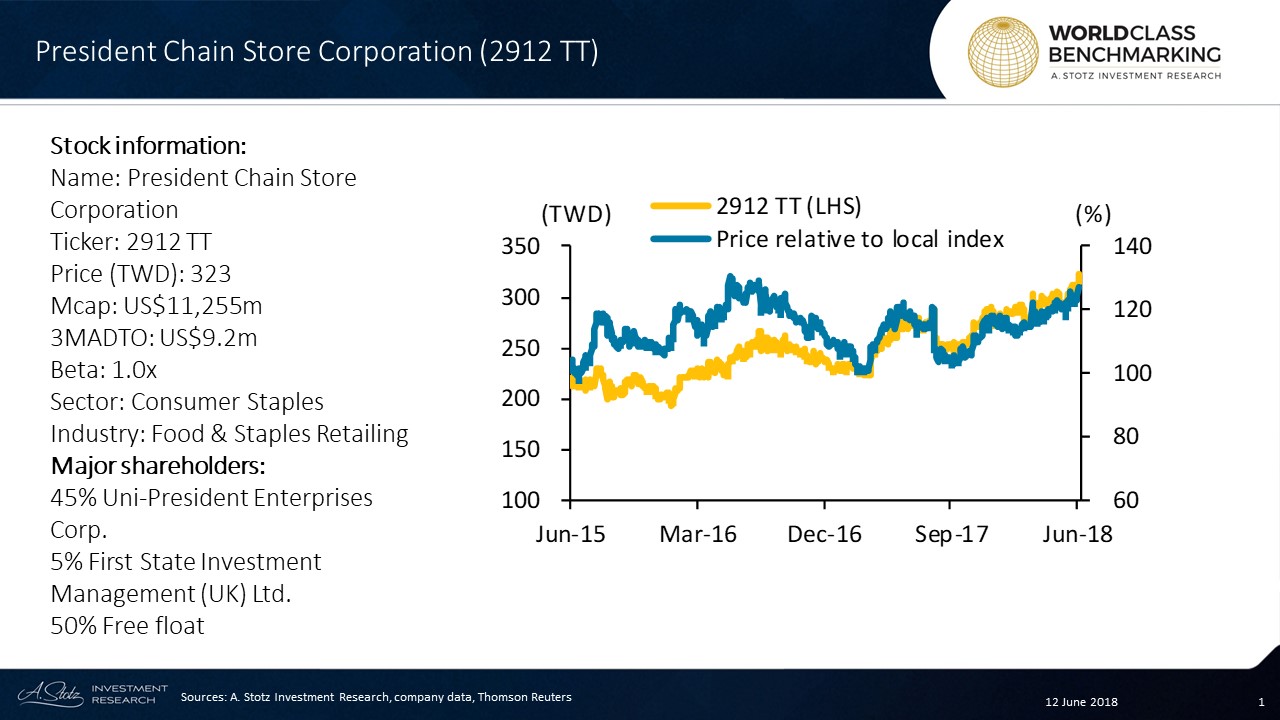1280x720 pixels.
Task: Select the Mar-16 x-axis label
Action: pyautogui.click(x=697, y=534)
